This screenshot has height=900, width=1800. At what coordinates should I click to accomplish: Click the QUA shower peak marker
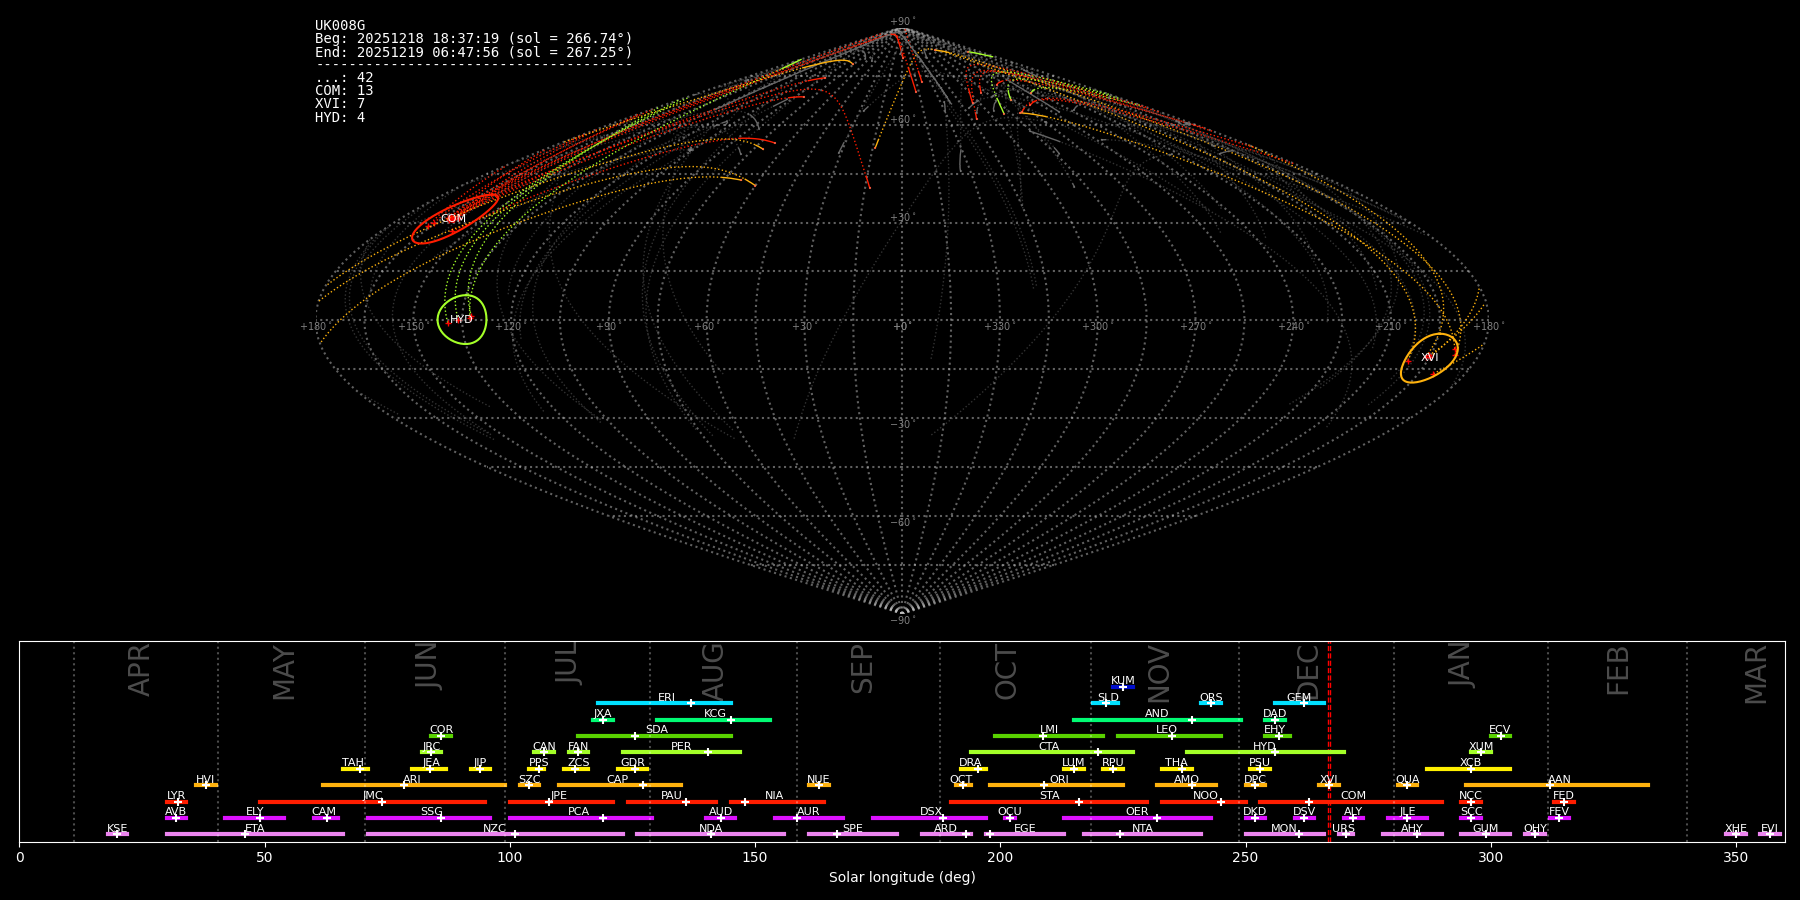point(1407,785)
